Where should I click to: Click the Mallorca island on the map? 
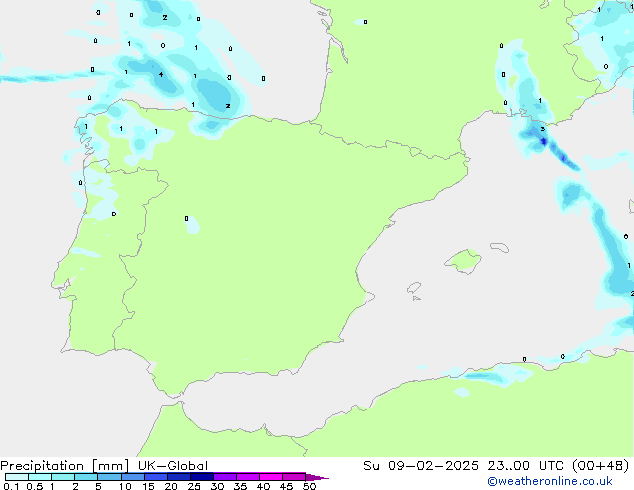(463, 261)
